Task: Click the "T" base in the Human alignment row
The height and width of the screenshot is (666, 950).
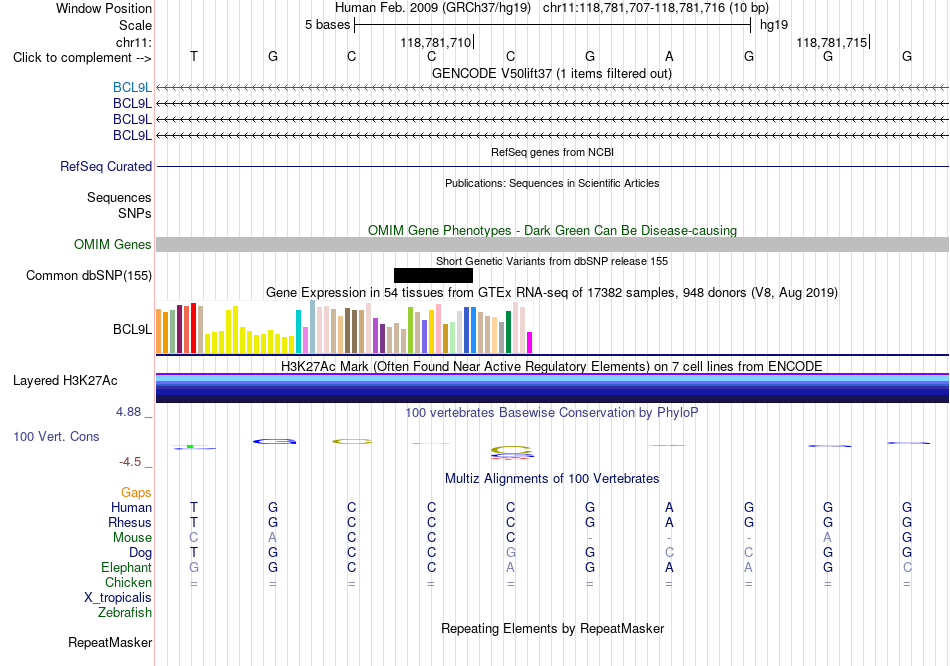Action: [x=194, y=507]
